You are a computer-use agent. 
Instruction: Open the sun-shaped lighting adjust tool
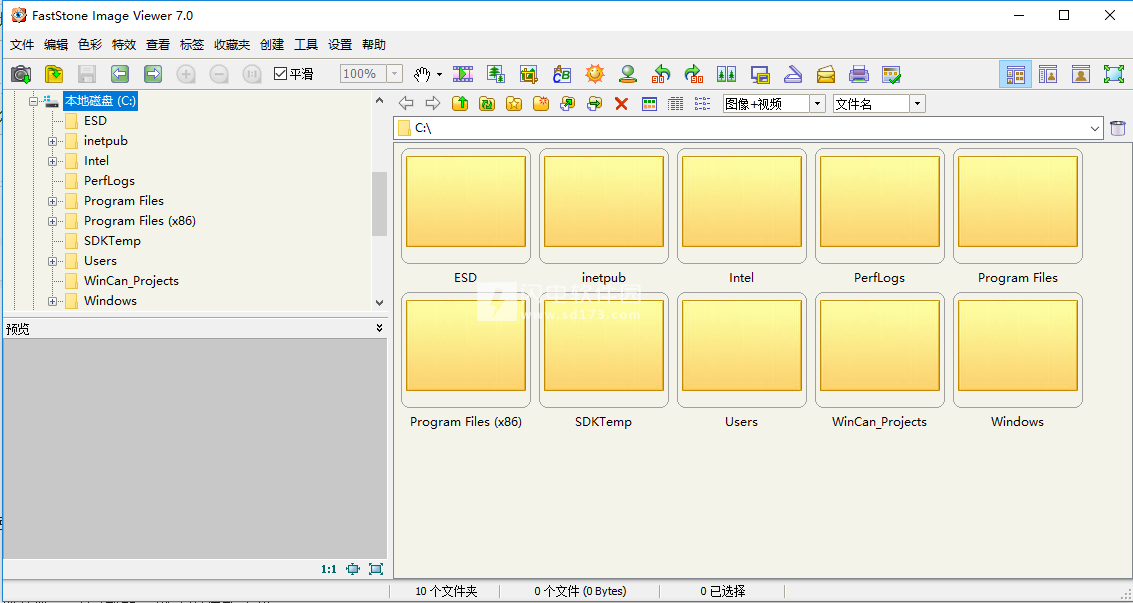click(595, 74)
